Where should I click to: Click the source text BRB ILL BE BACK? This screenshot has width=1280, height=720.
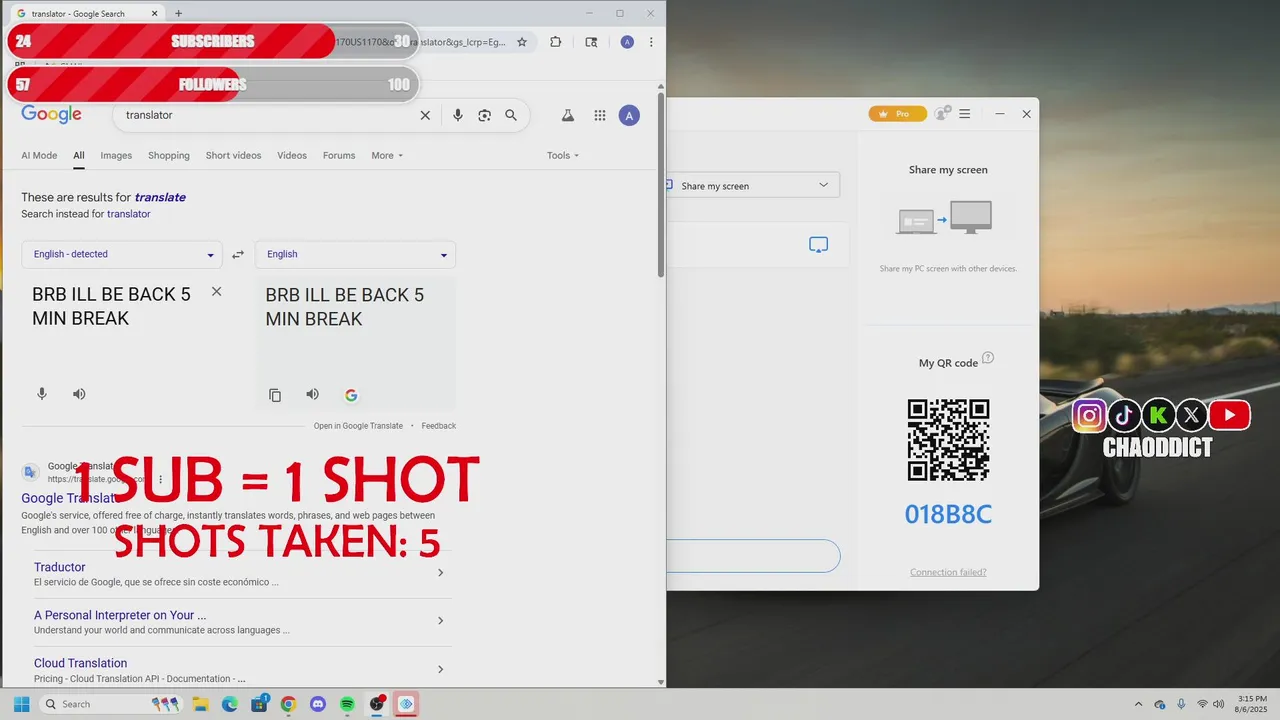tap(111, 306)
